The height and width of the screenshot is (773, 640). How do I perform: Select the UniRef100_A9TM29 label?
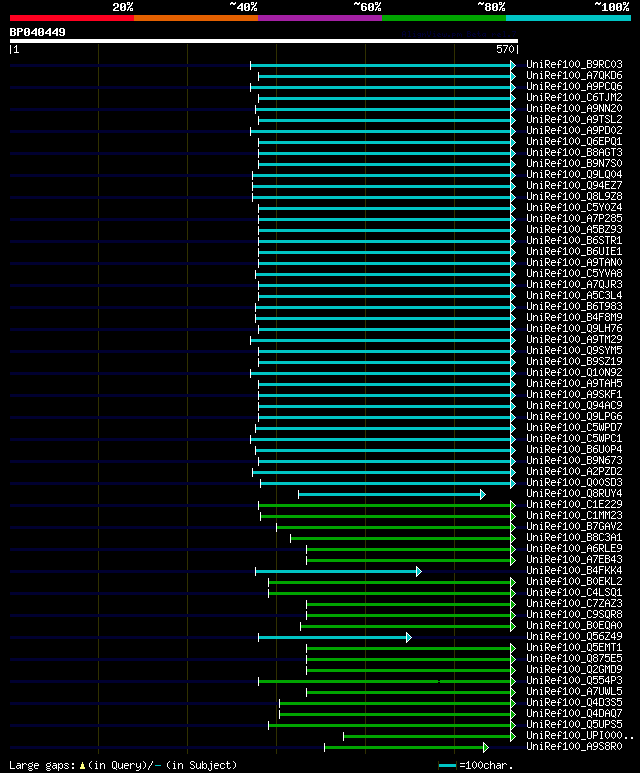click(574, 339)
